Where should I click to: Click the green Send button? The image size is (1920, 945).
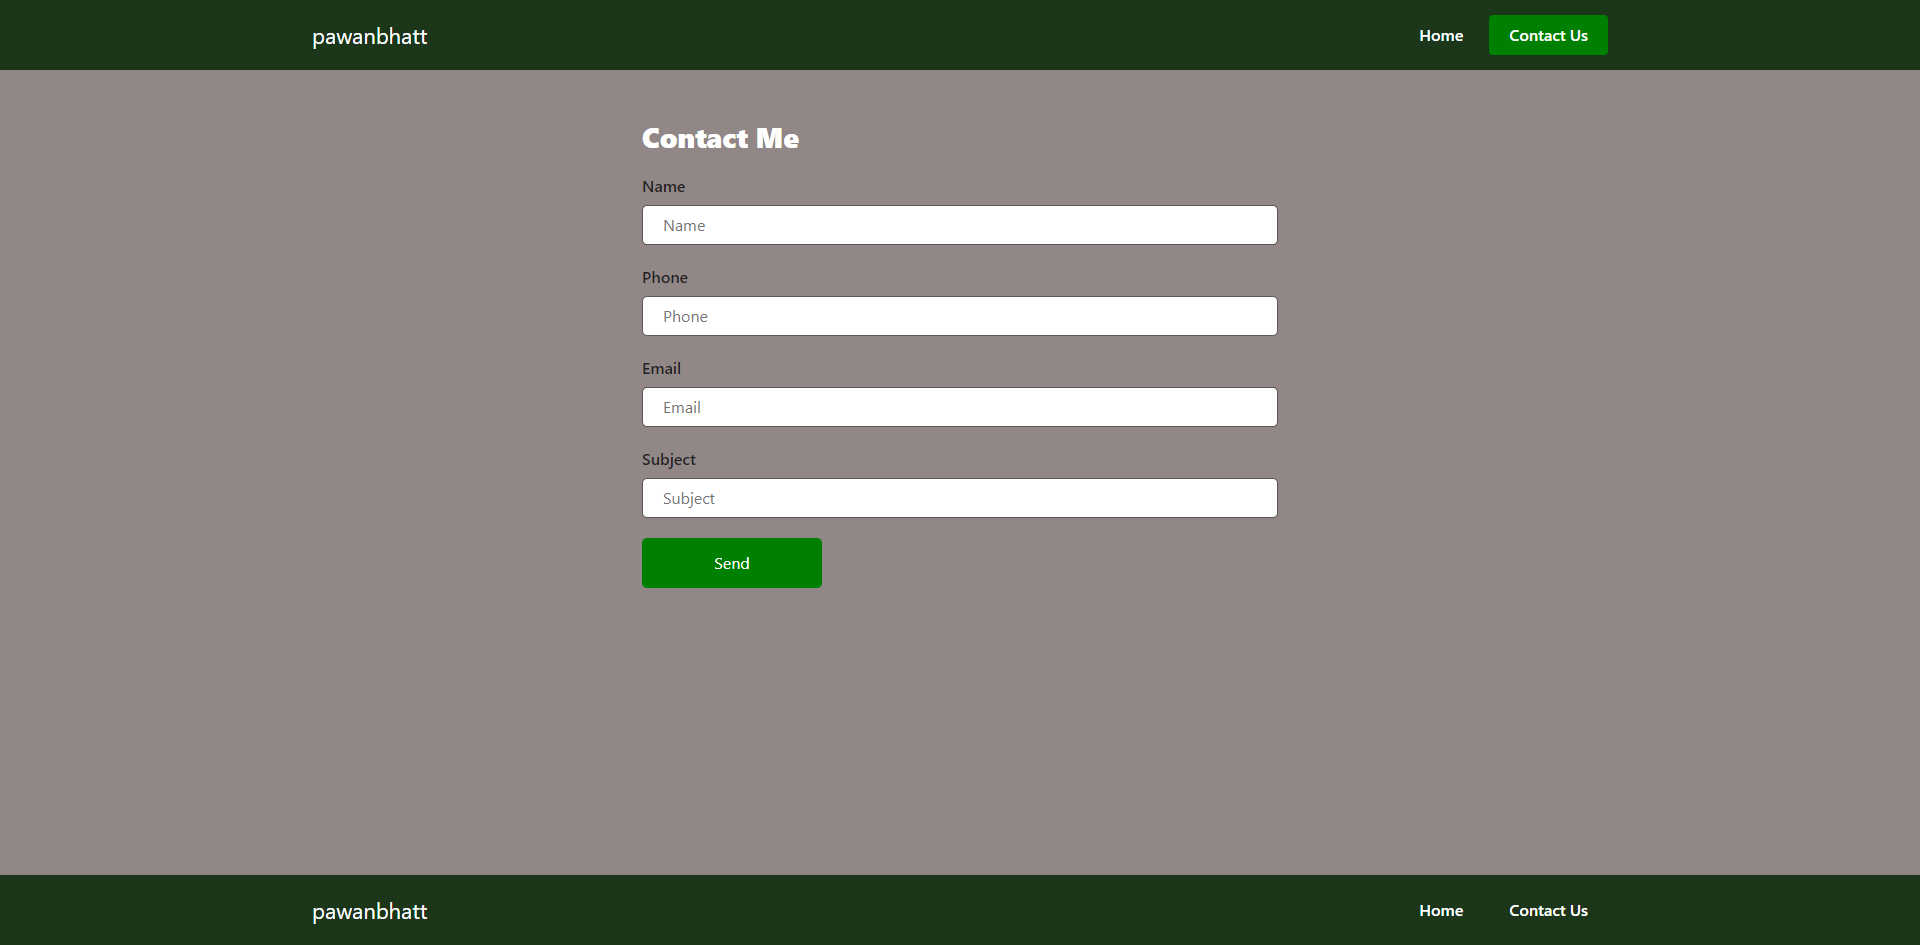(x=732, y=563)
